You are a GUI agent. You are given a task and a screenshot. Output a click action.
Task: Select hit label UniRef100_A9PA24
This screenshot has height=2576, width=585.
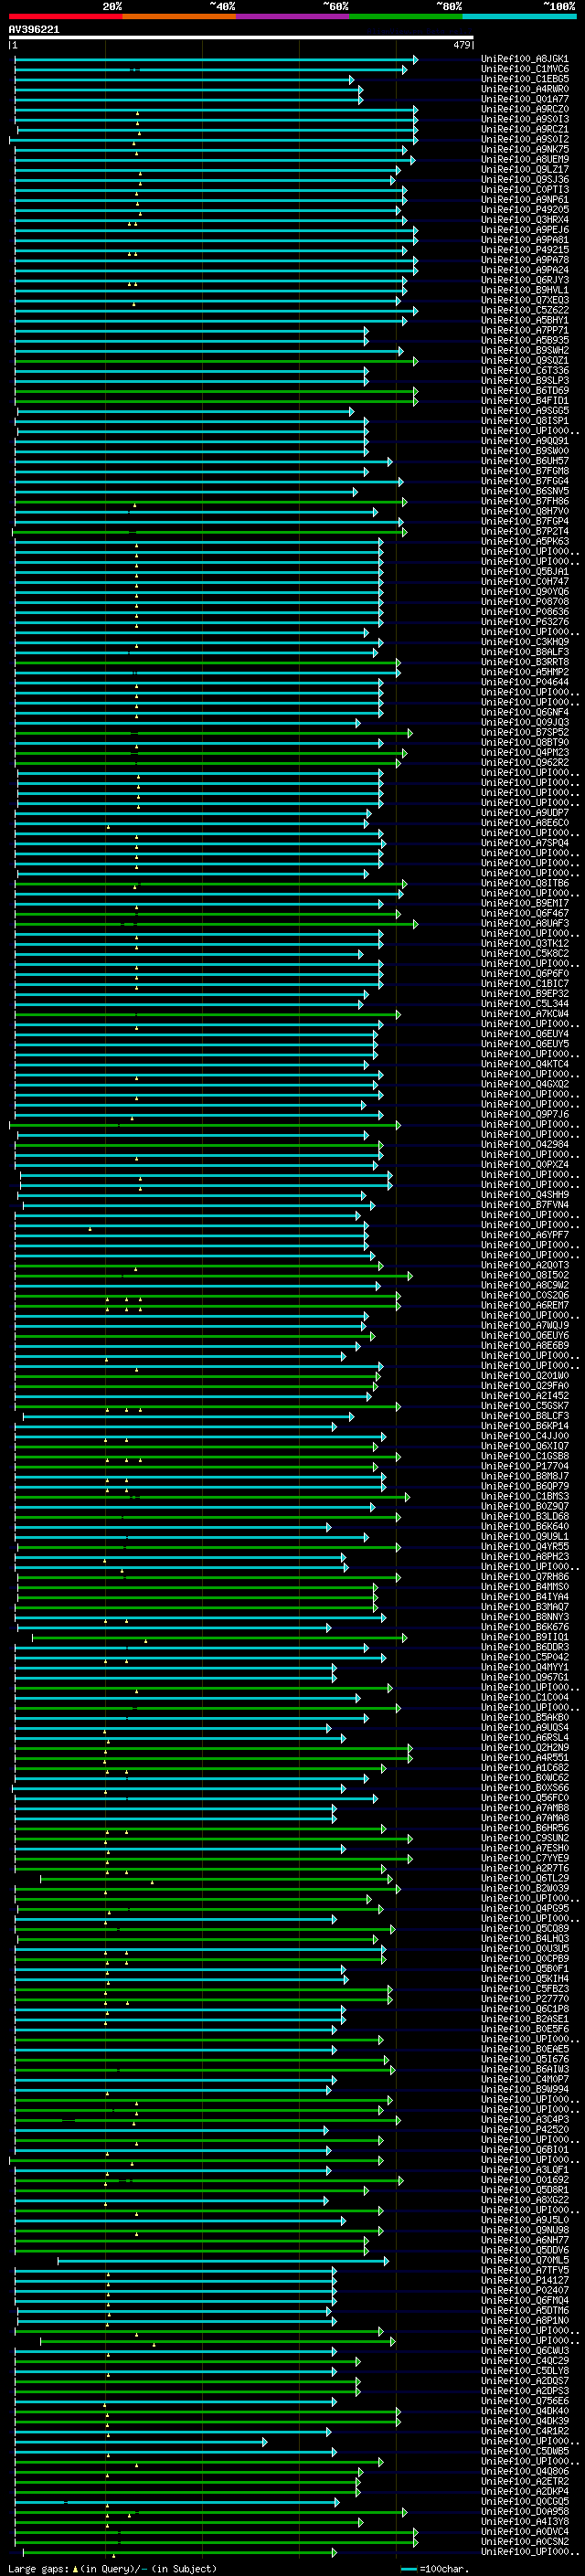pyautogui.click(x=525, y=270)
